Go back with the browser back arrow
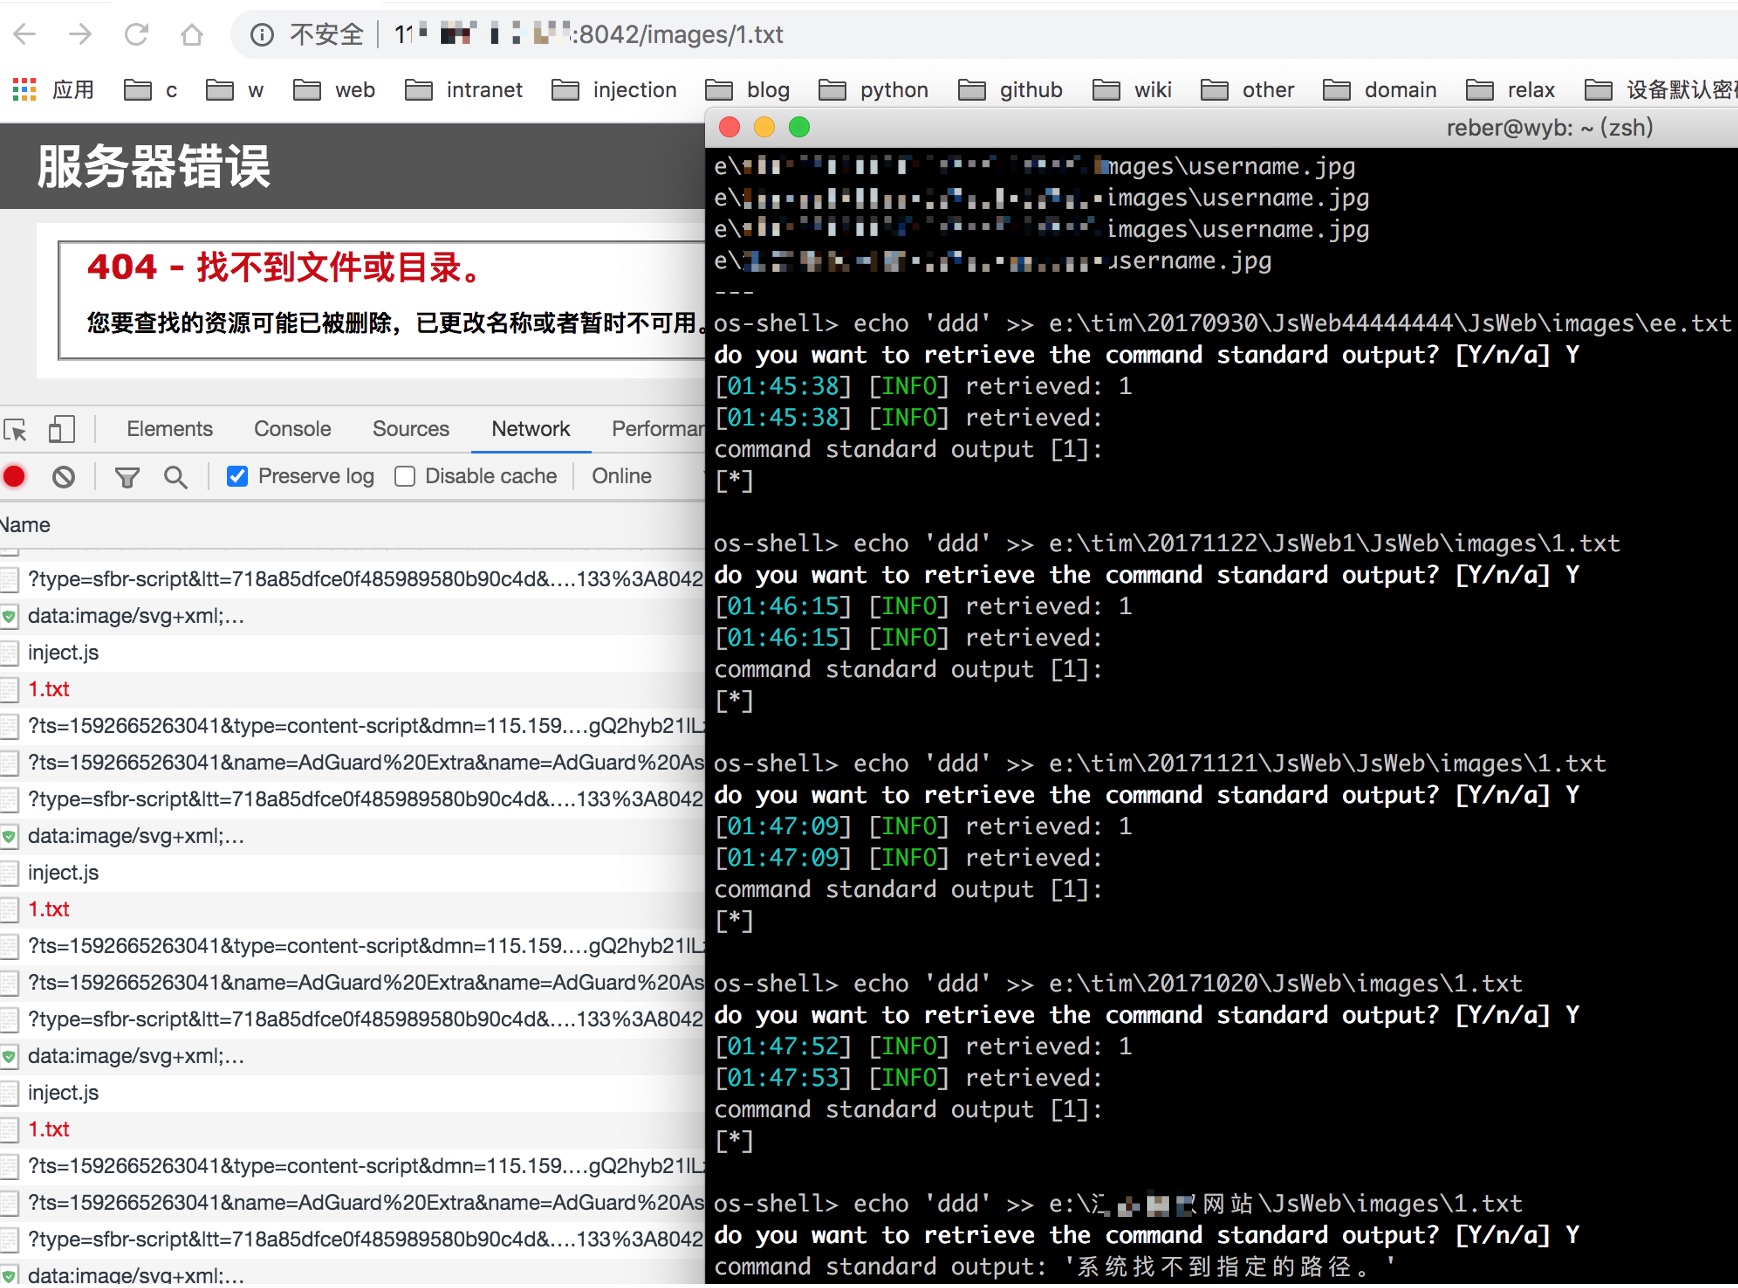The width and height of the screenshot is (1738, 1288). [25, 35]
